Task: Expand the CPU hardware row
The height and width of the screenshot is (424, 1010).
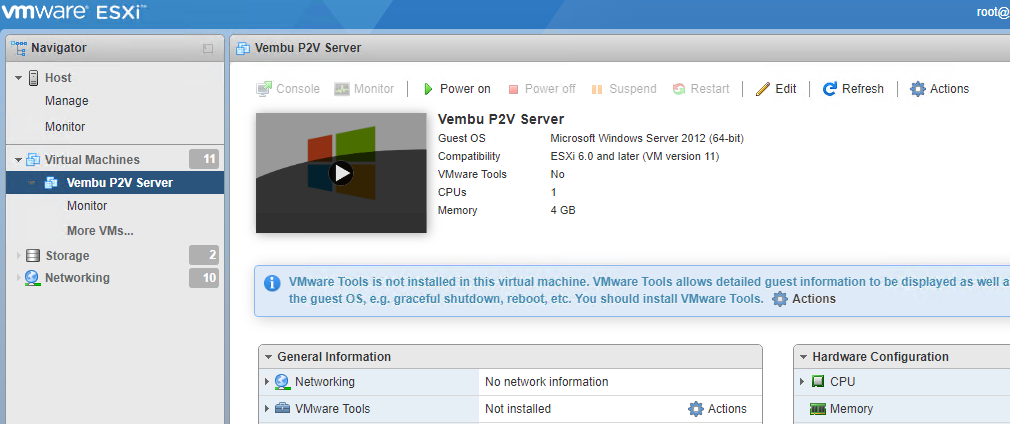Action: pyautogui.click(x=802, y=381)
